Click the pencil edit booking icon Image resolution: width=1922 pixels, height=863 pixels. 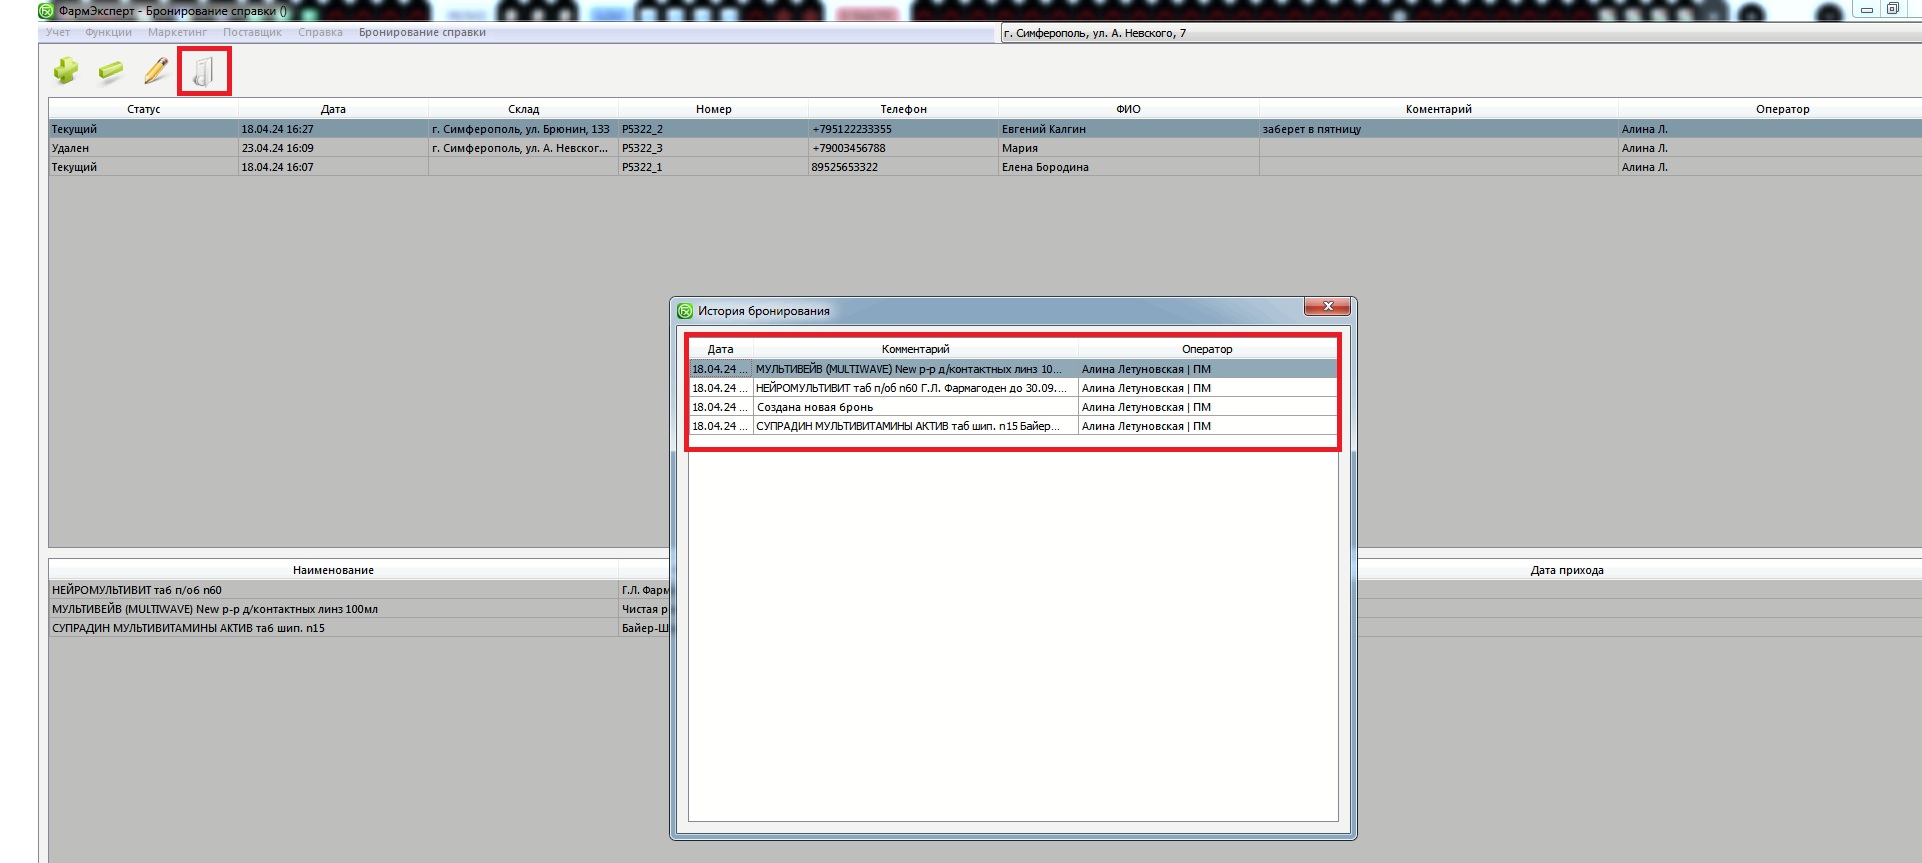[156, 71]
